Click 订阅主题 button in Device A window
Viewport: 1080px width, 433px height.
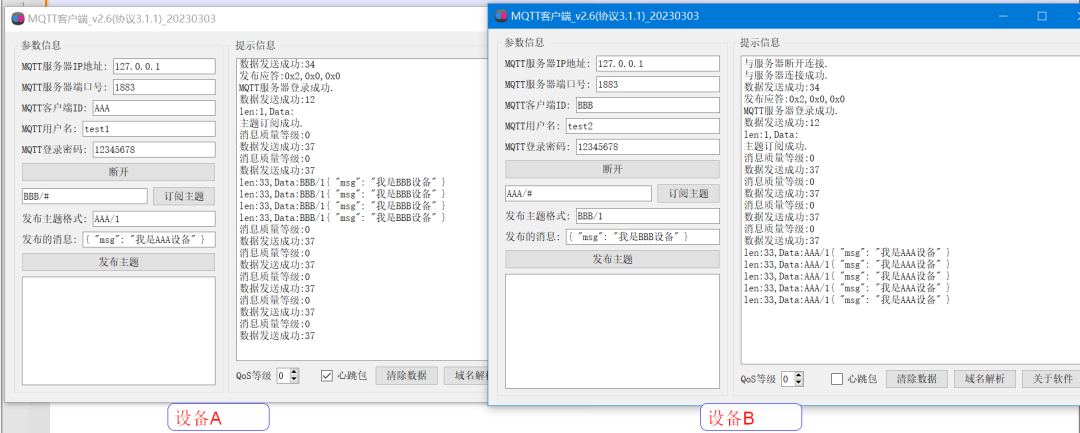tap(184, 196)
